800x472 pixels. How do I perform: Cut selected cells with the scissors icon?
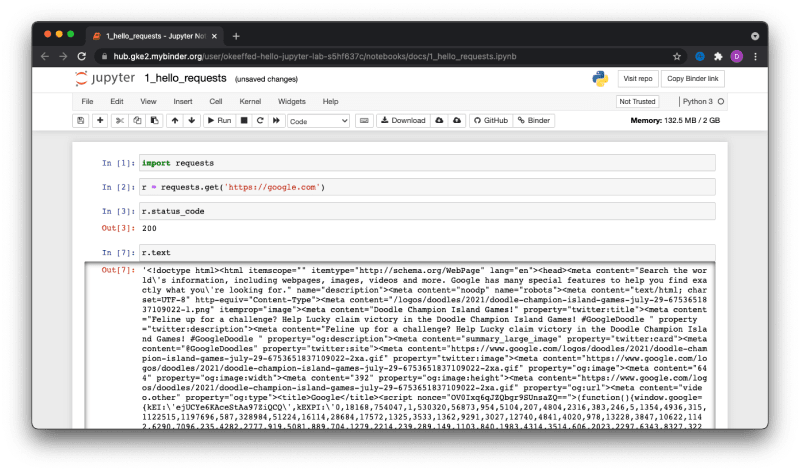[120, 120]
